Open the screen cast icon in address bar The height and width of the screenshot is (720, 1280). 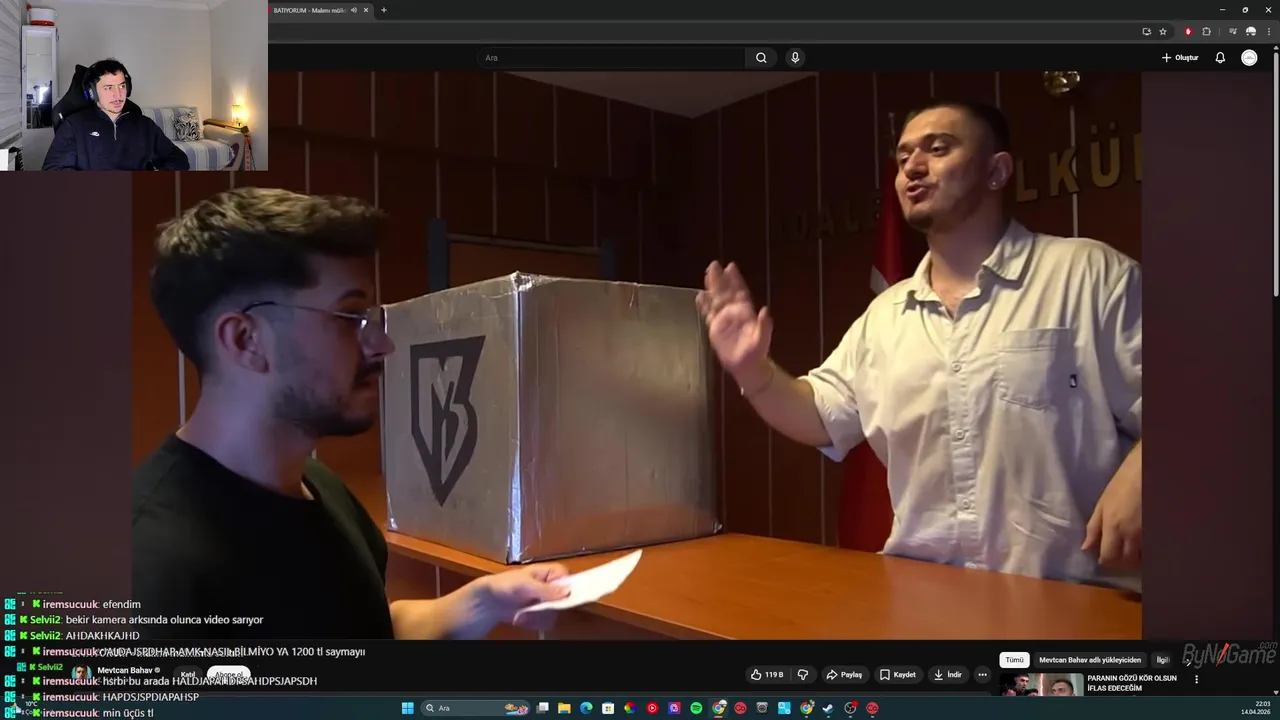tap(1146, 31)
